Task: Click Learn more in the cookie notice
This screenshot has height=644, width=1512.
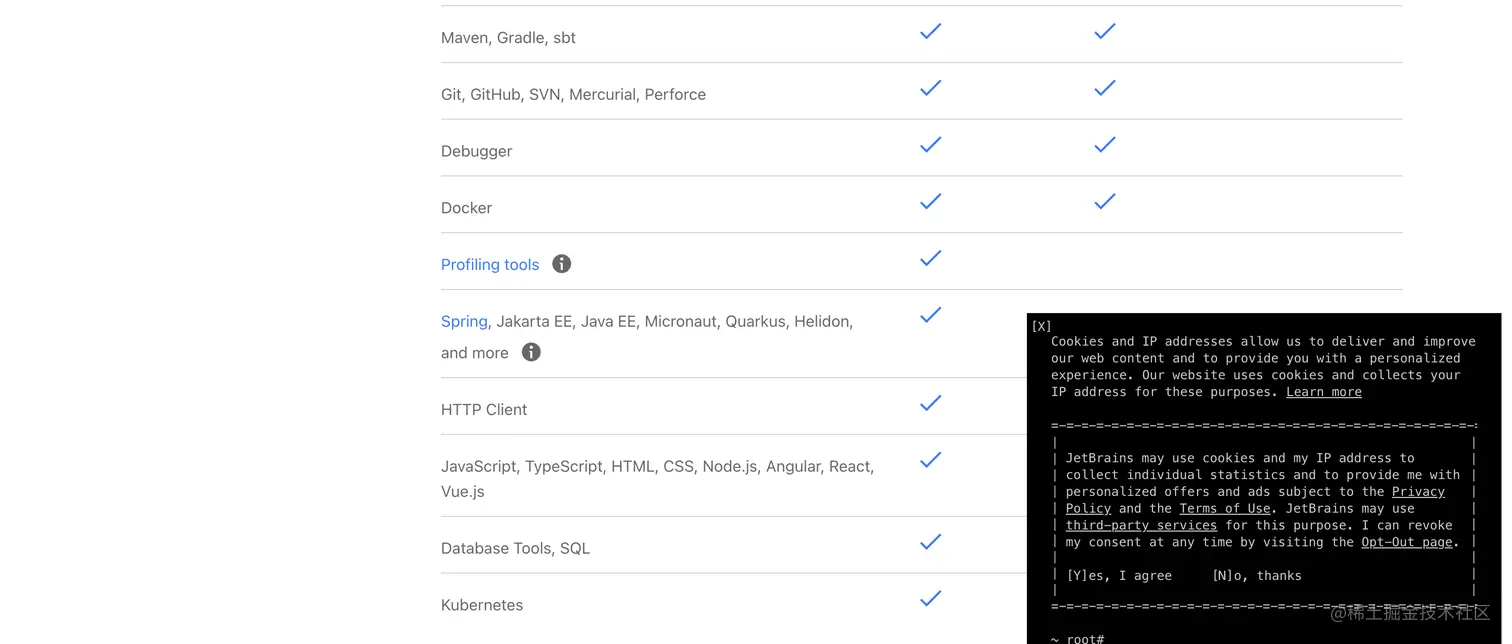Action: click(x=1323, y=392)
